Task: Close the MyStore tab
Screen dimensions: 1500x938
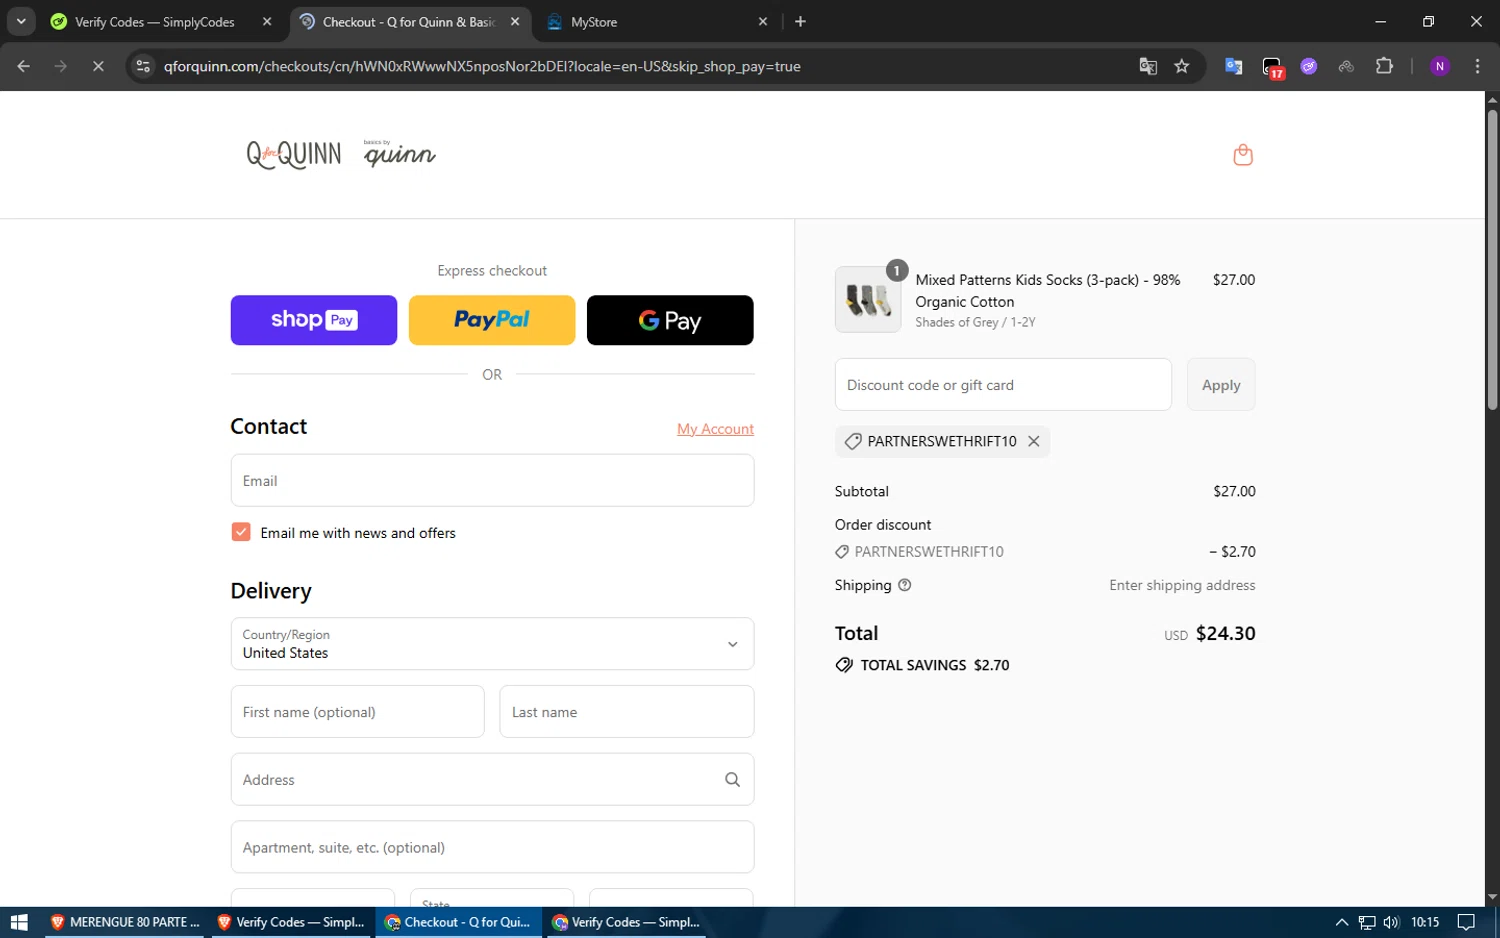Action: click(x=763, y=21)
